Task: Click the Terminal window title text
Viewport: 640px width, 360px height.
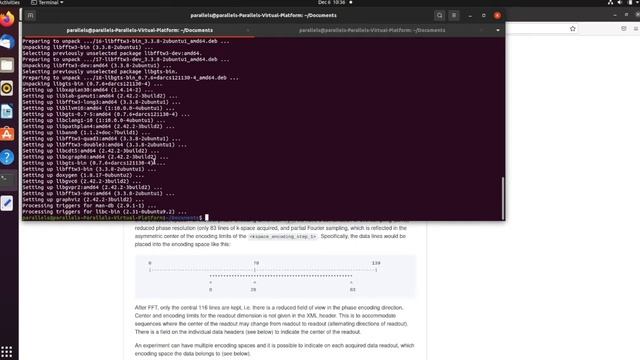Action: [x=263, y=16]
